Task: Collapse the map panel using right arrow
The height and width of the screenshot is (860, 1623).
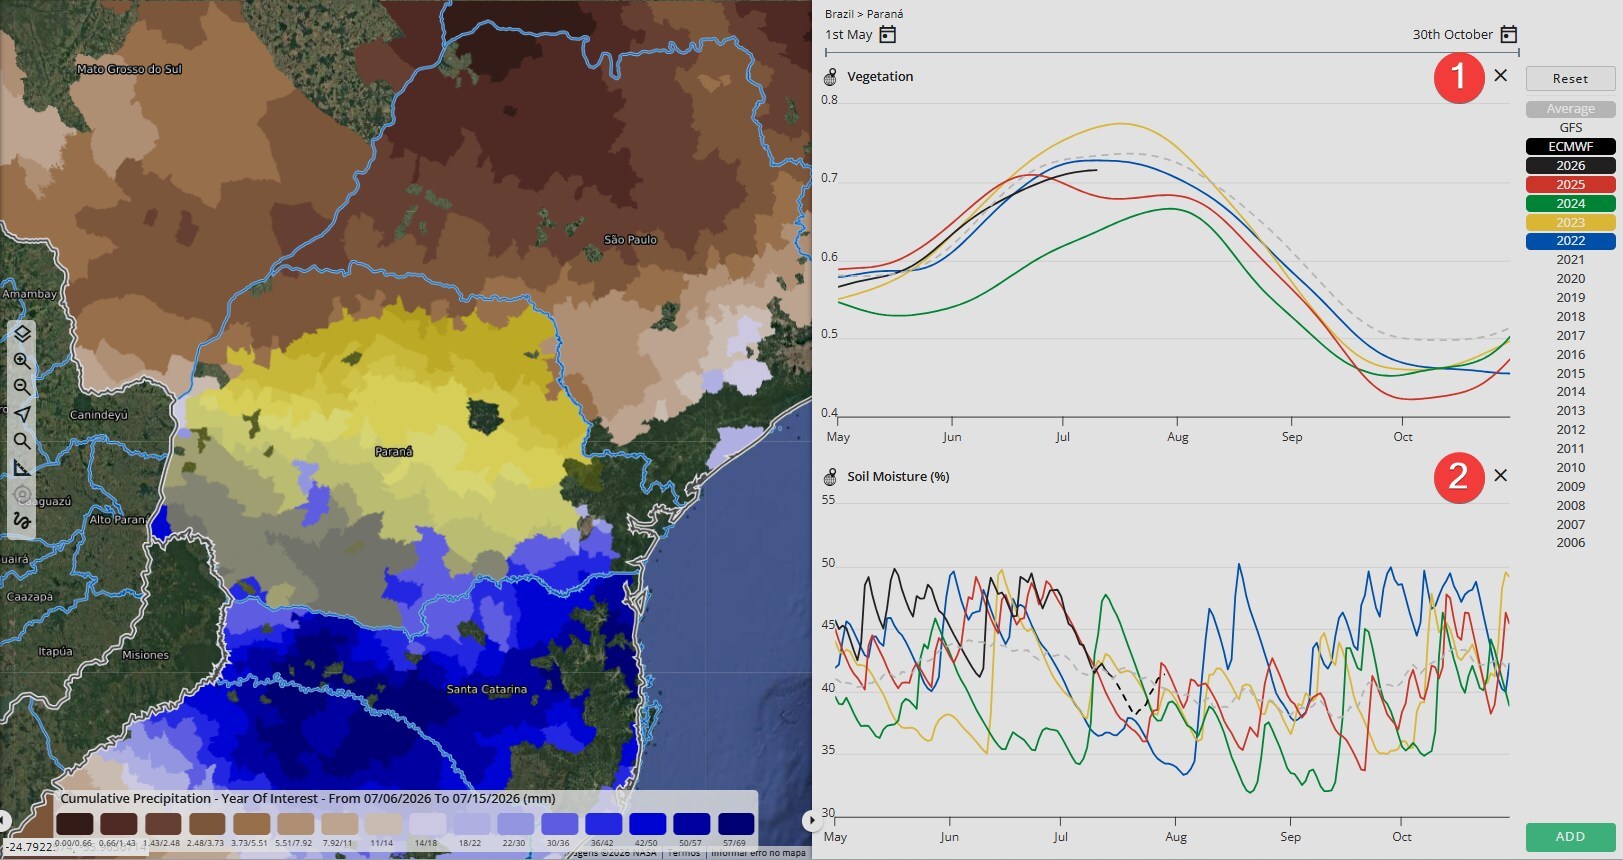Action: pos(808,821)
